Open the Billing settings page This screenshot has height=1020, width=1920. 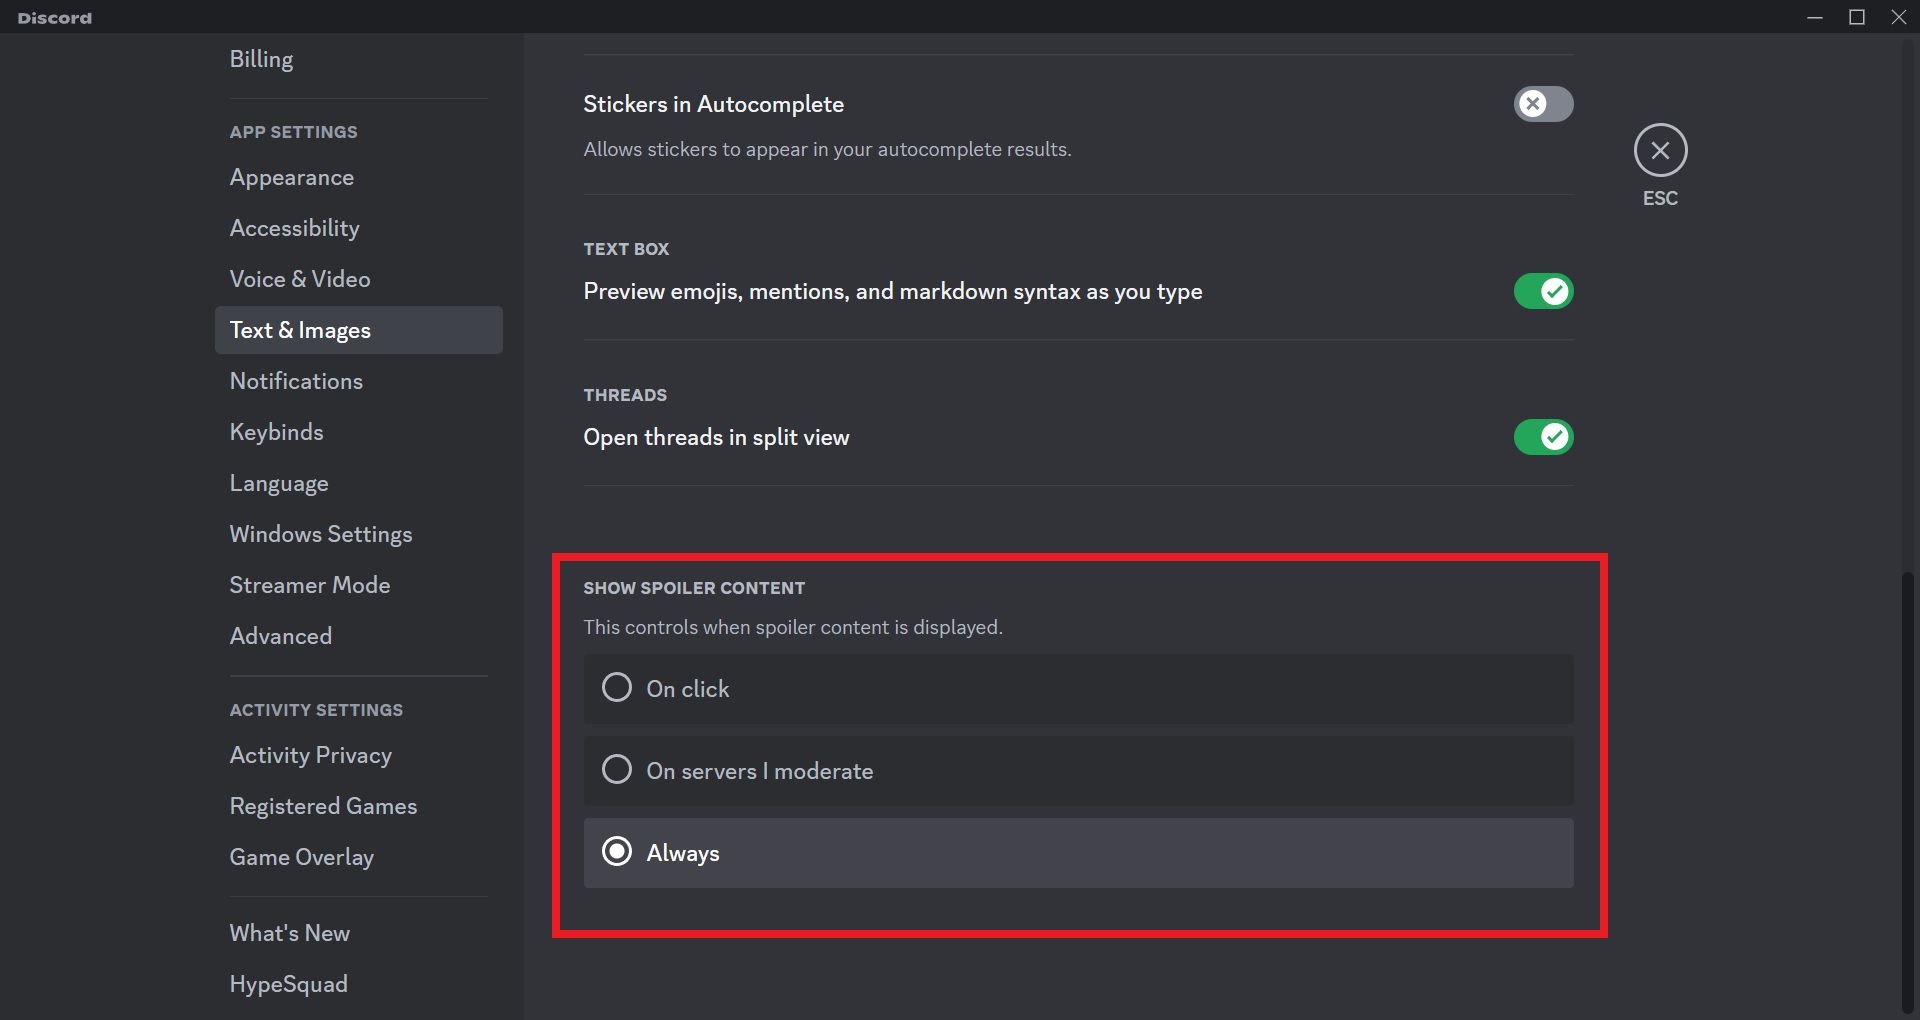pyautogui.click(x=261, y=59)
